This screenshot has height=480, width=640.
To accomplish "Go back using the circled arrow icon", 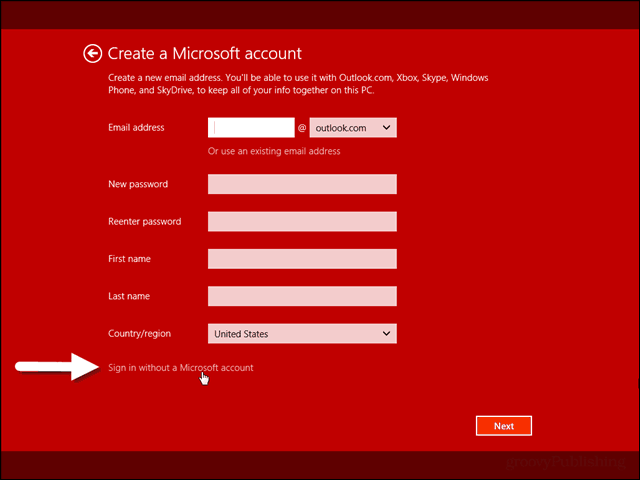I will (93, 53).
